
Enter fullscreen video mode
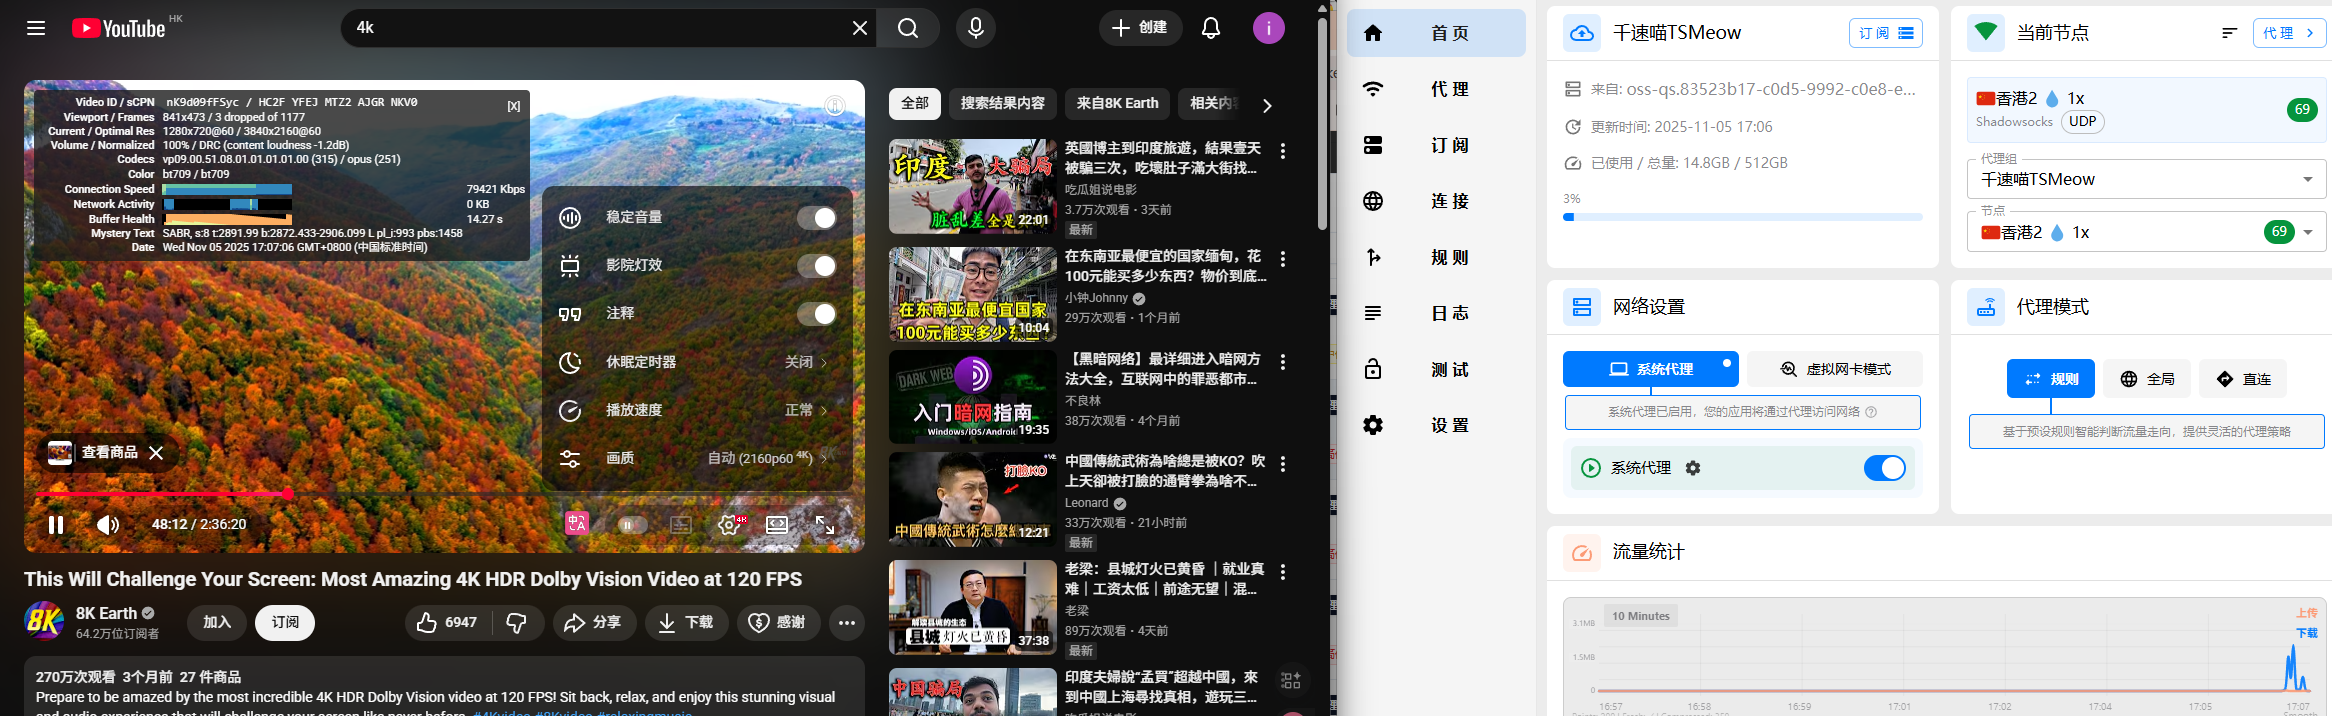pos(825,524)
